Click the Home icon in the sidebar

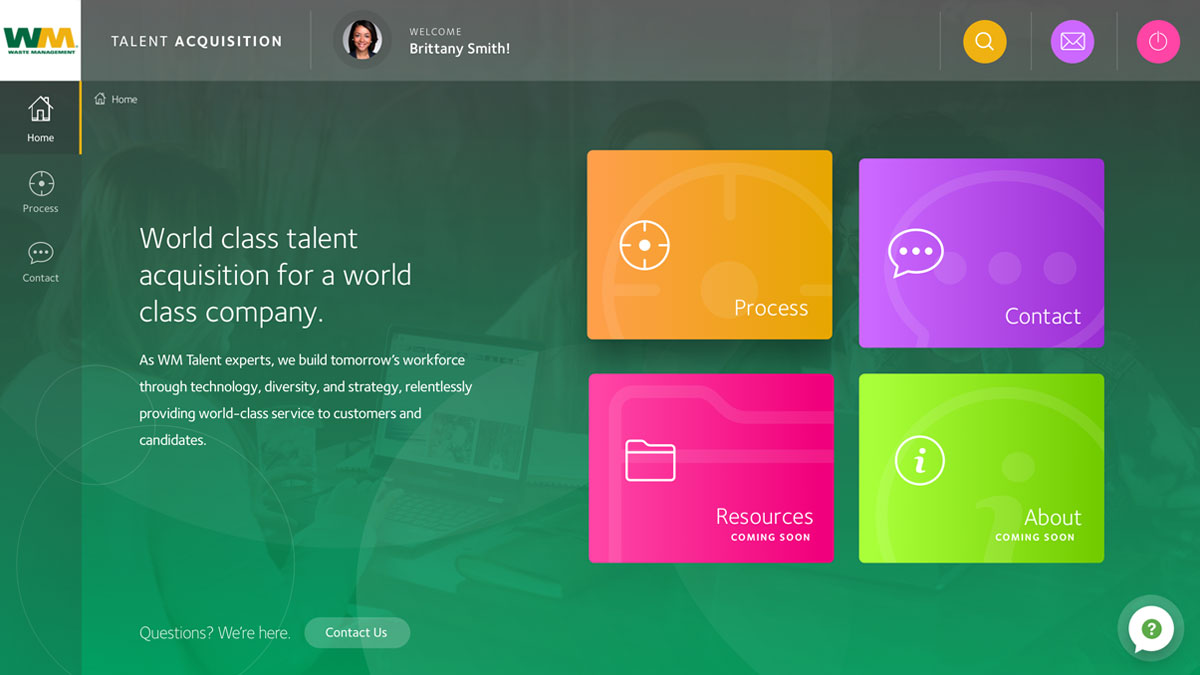point(40,110)
